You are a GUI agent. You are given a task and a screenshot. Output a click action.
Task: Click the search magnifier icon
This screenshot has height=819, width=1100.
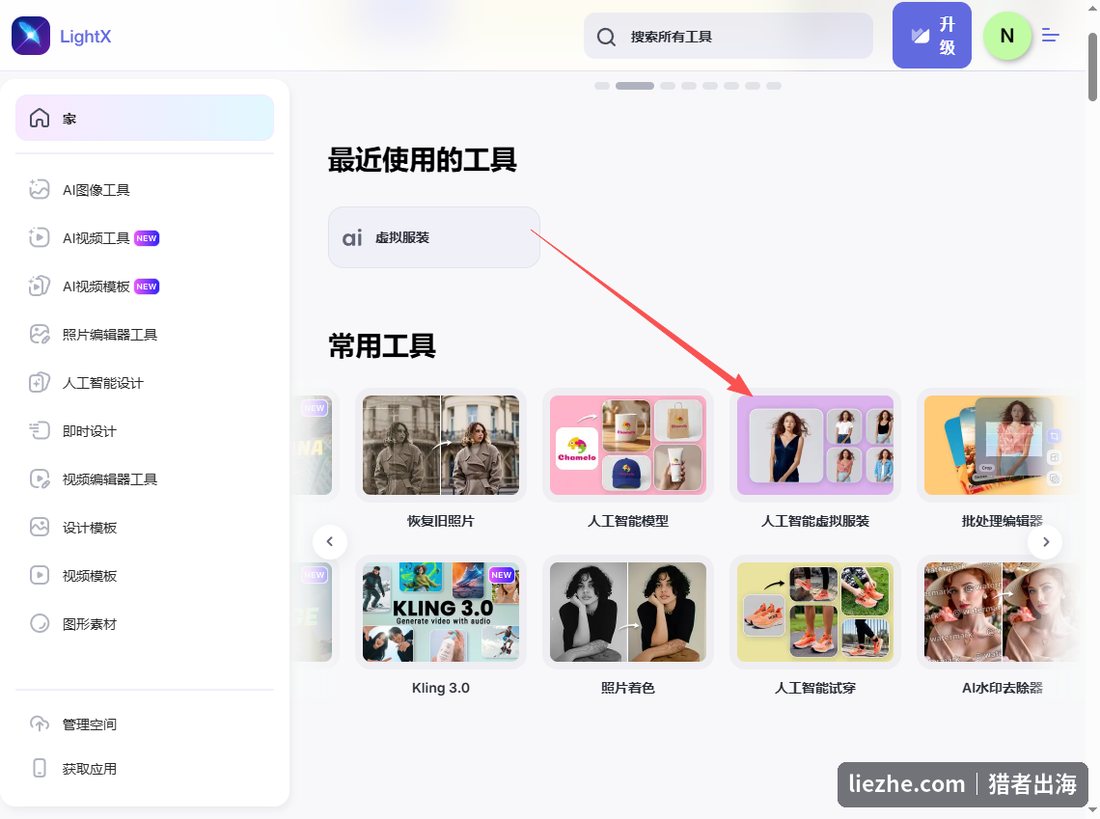point(606,36)
